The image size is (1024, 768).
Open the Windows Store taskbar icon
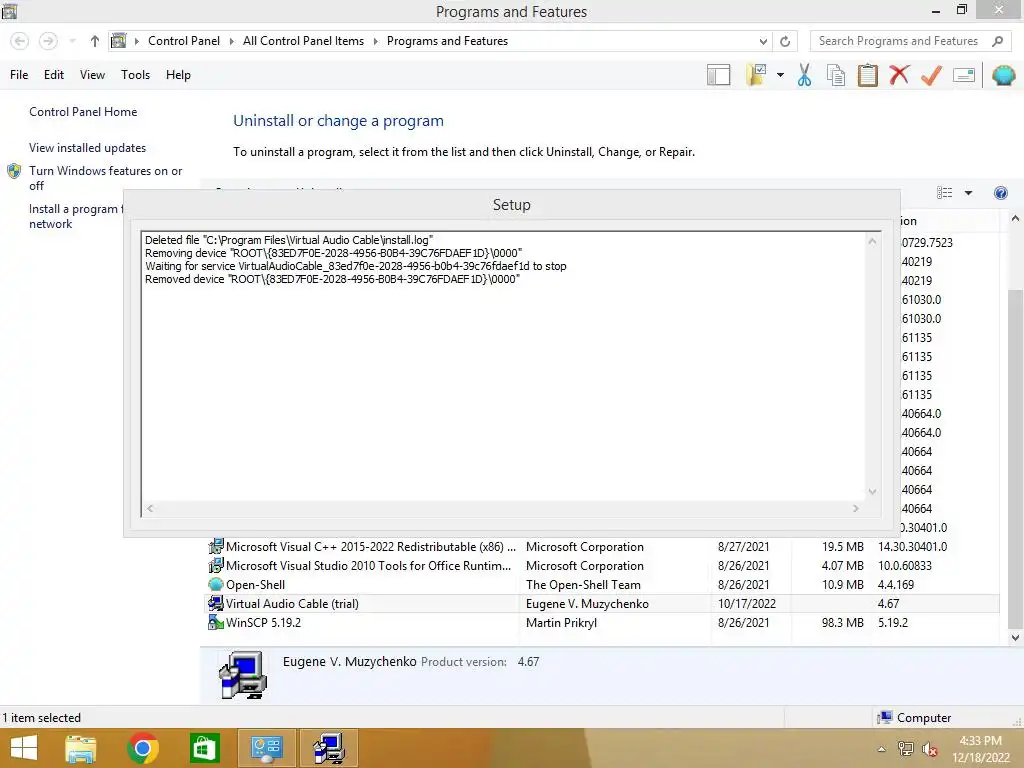coord(204,748)
